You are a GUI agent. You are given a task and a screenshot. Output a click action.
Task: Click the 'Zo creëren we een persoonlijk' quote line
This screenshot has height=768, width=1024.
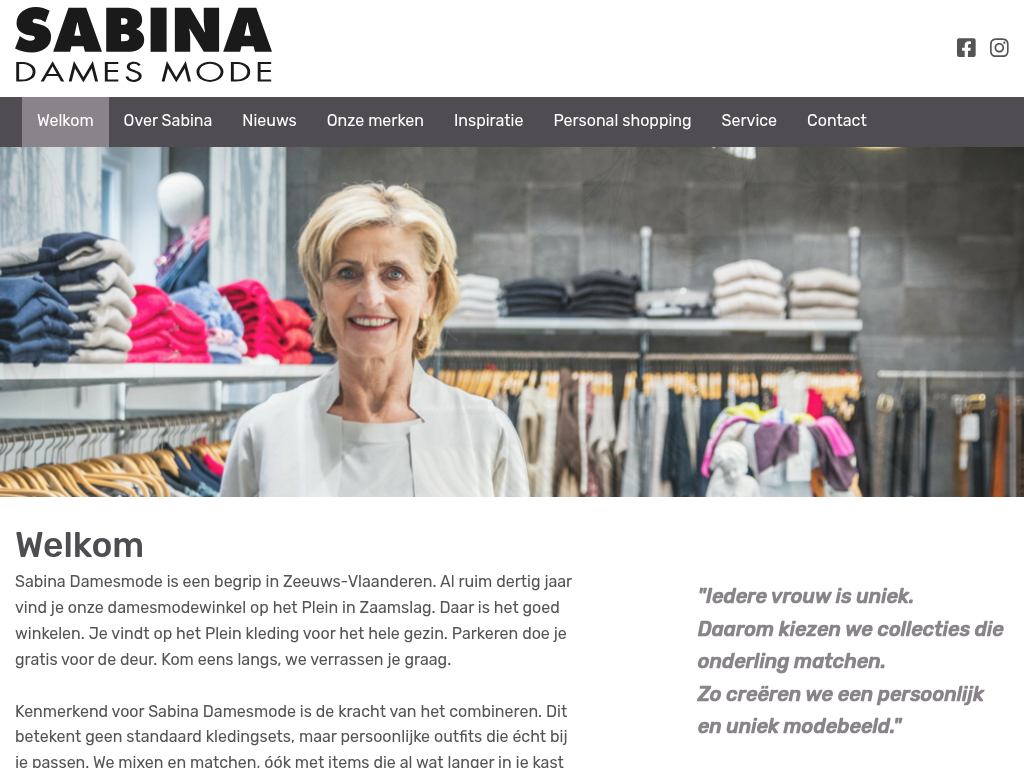[840, 694]
